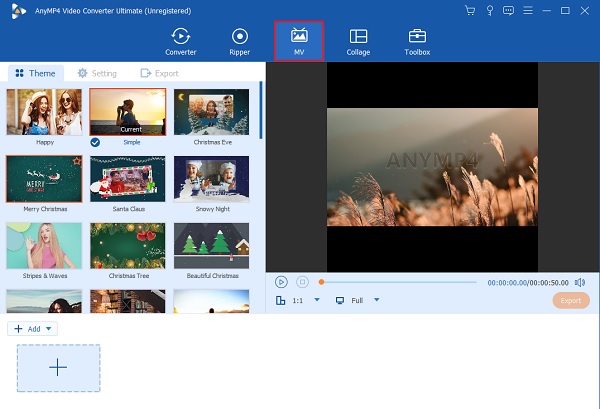
Task: Click the register key icon
Action: [x=489, y=11]
